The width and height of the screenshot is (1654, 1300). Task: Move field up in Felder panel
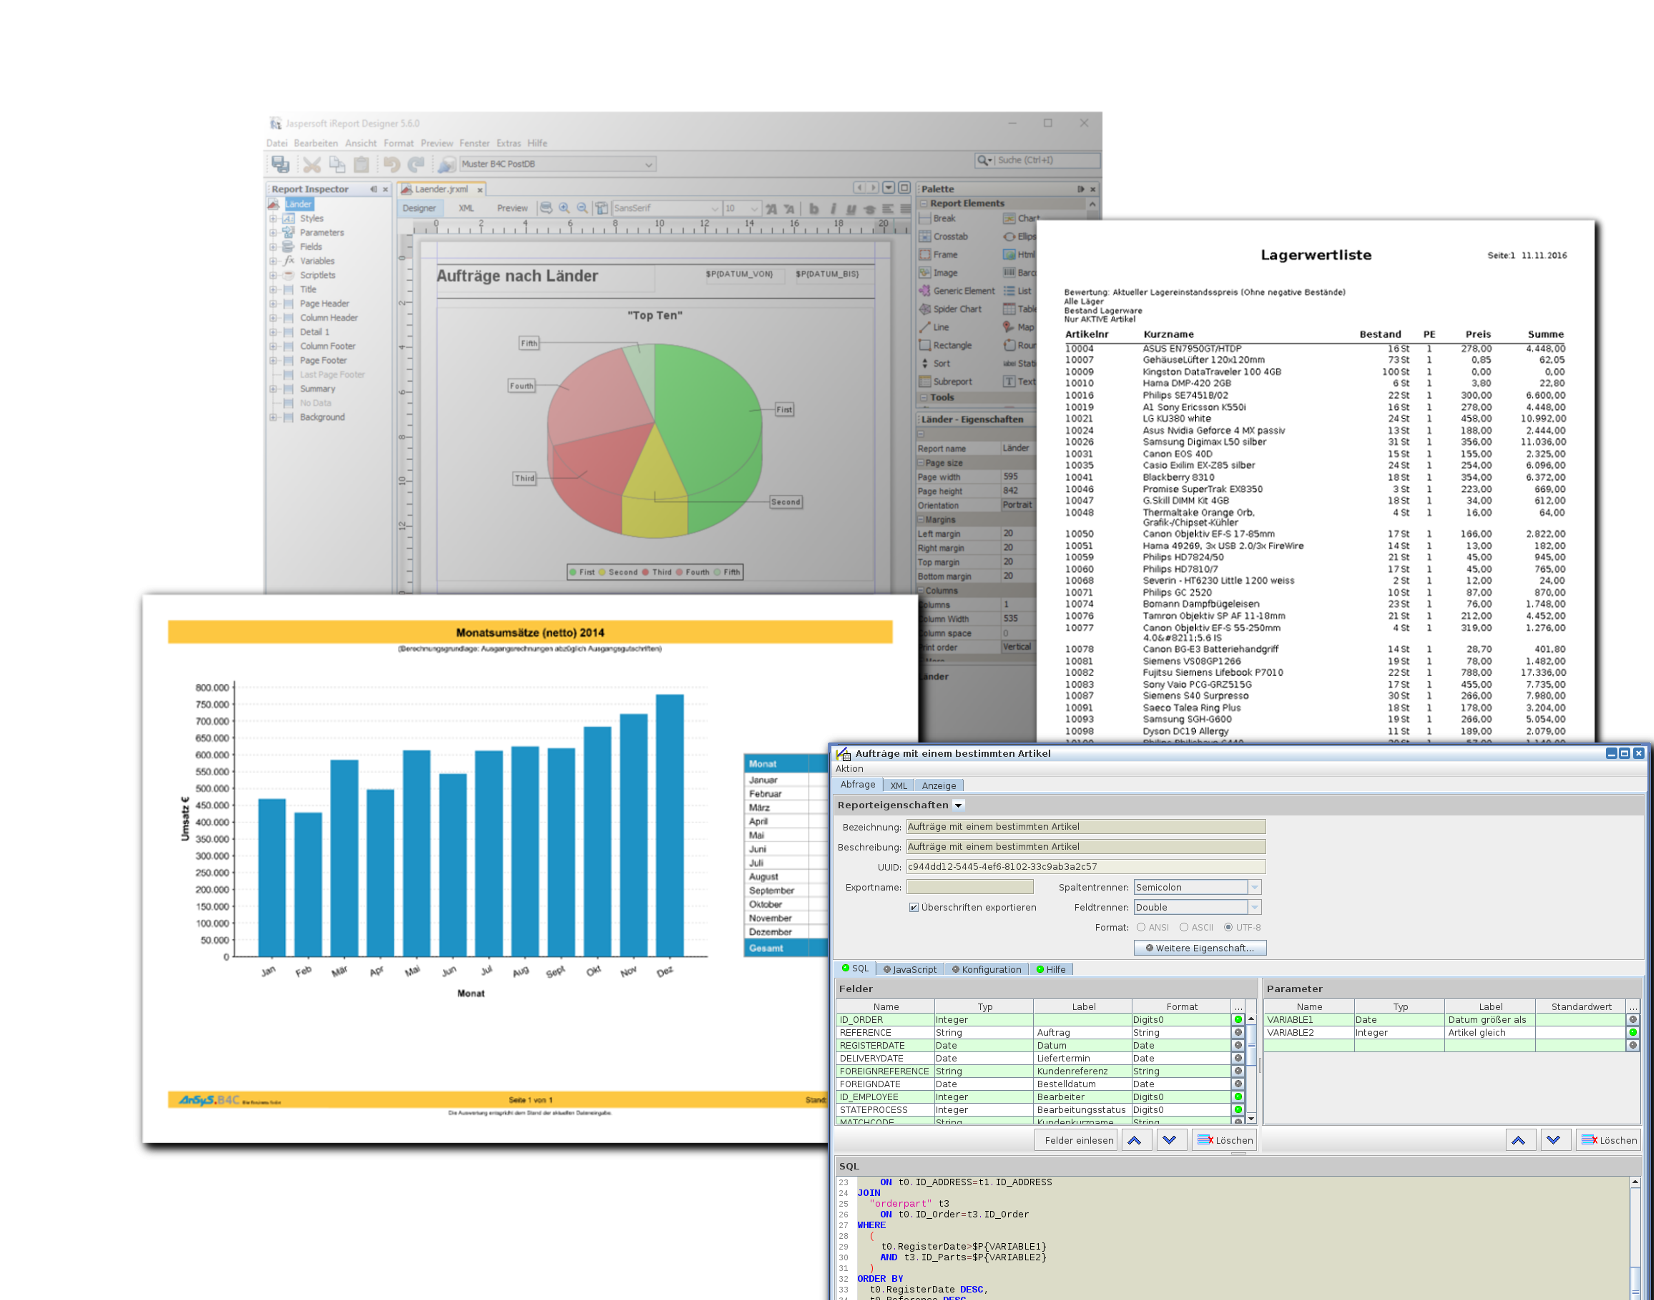pos(1134,1140)
